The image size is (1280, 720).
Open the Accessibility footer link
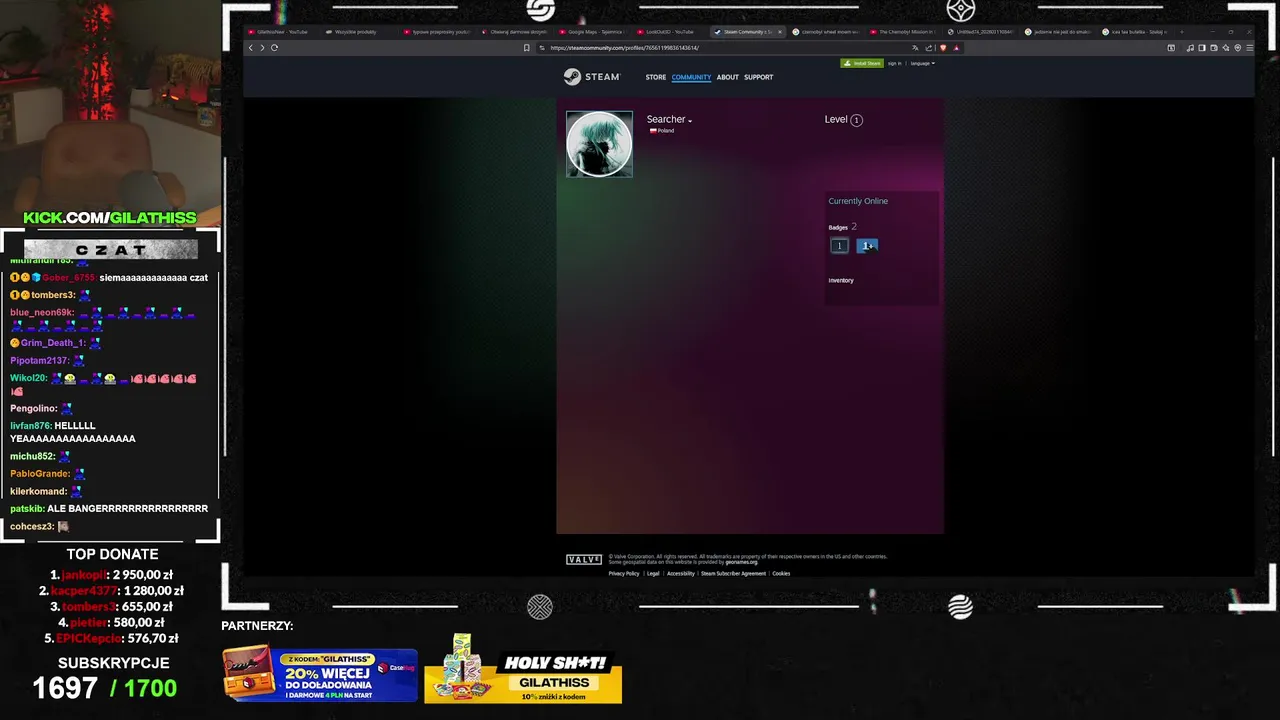(x=680, y=574)
